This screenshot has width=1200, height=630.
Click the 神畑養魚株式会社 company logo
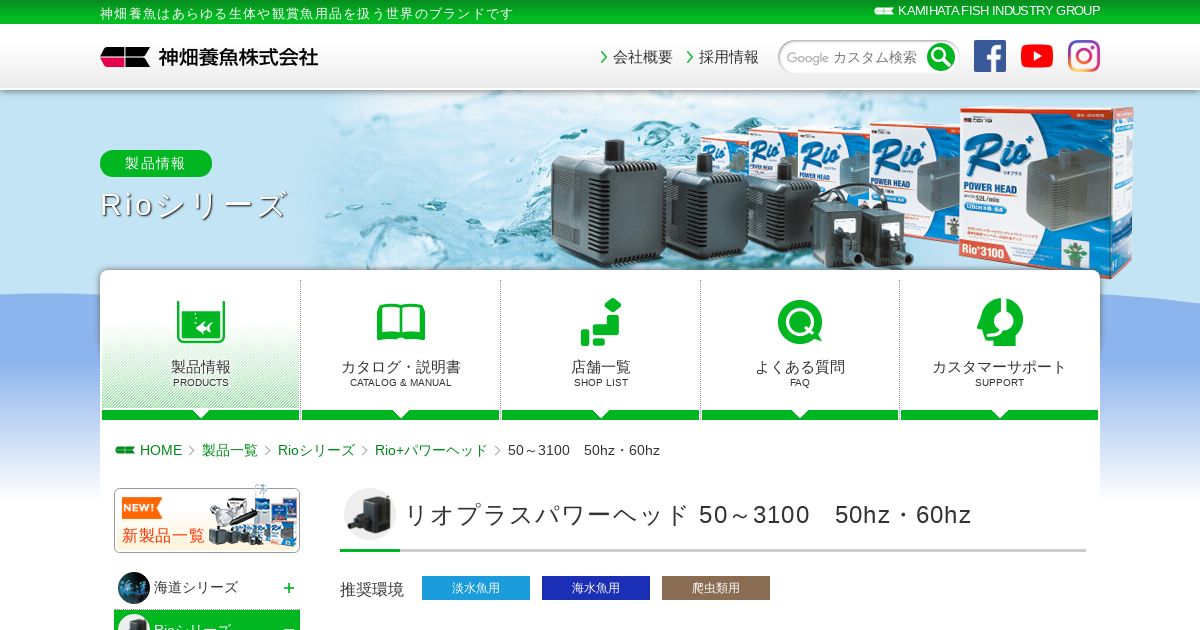209,57
